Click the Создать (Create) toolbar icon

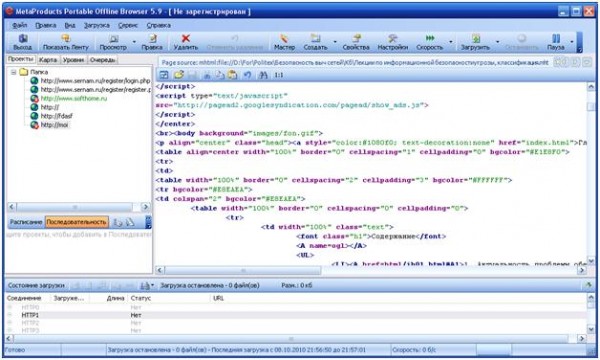315,38
